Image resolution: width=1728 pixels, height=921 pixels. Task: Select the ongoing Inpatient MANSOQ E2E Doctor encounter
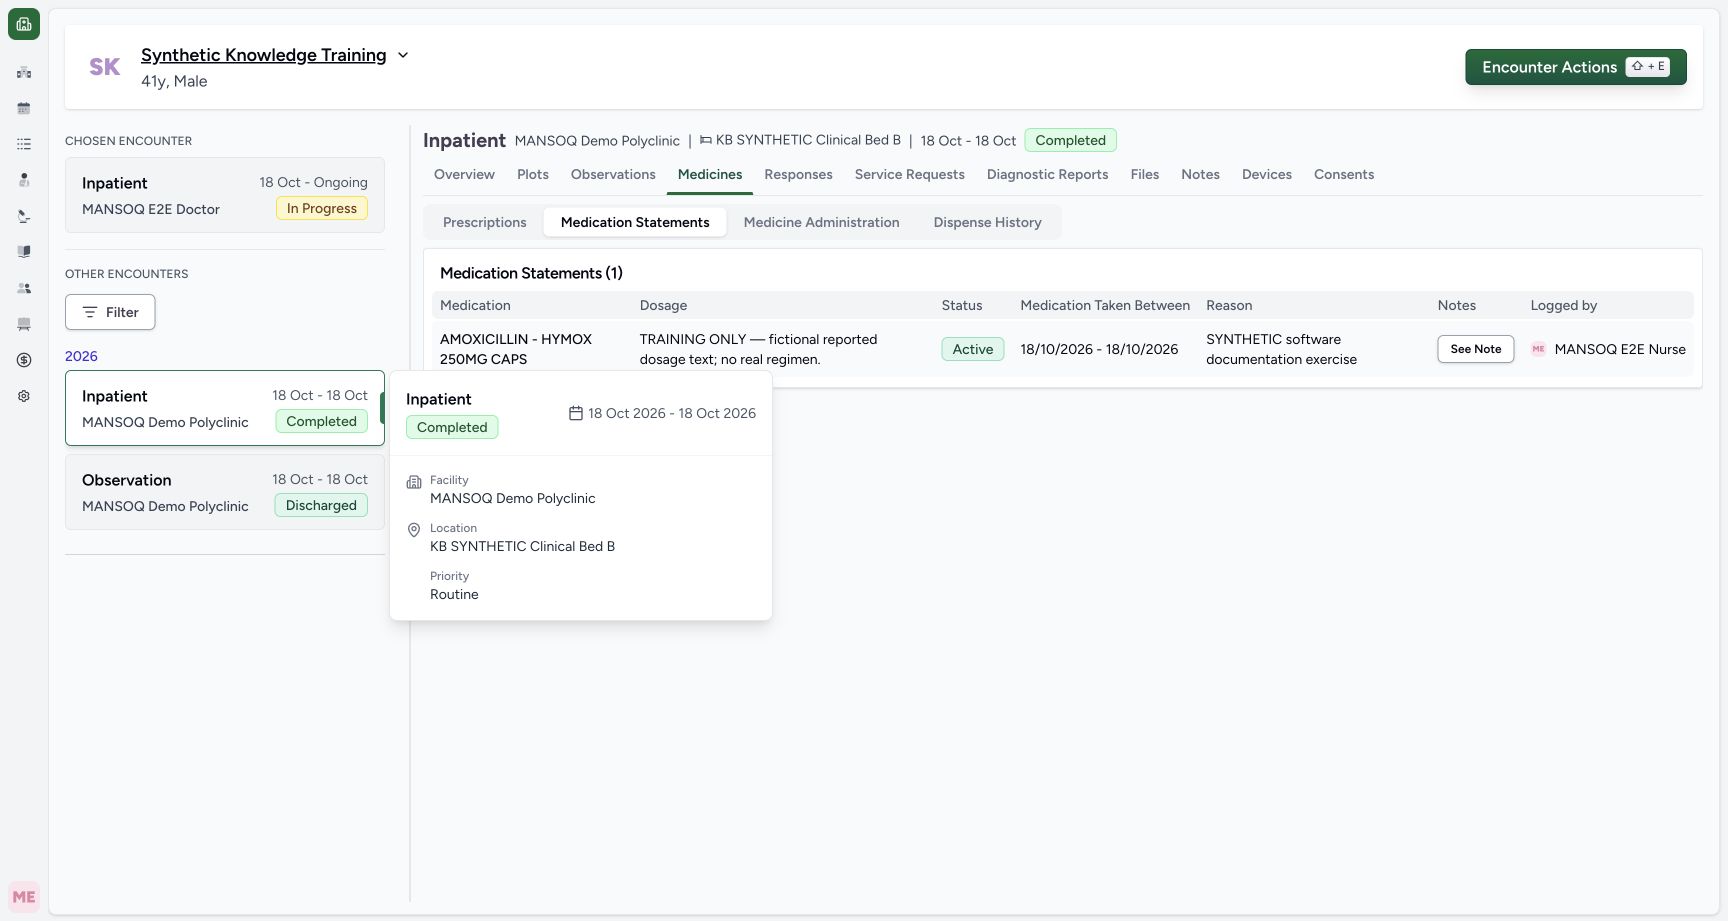225,195
